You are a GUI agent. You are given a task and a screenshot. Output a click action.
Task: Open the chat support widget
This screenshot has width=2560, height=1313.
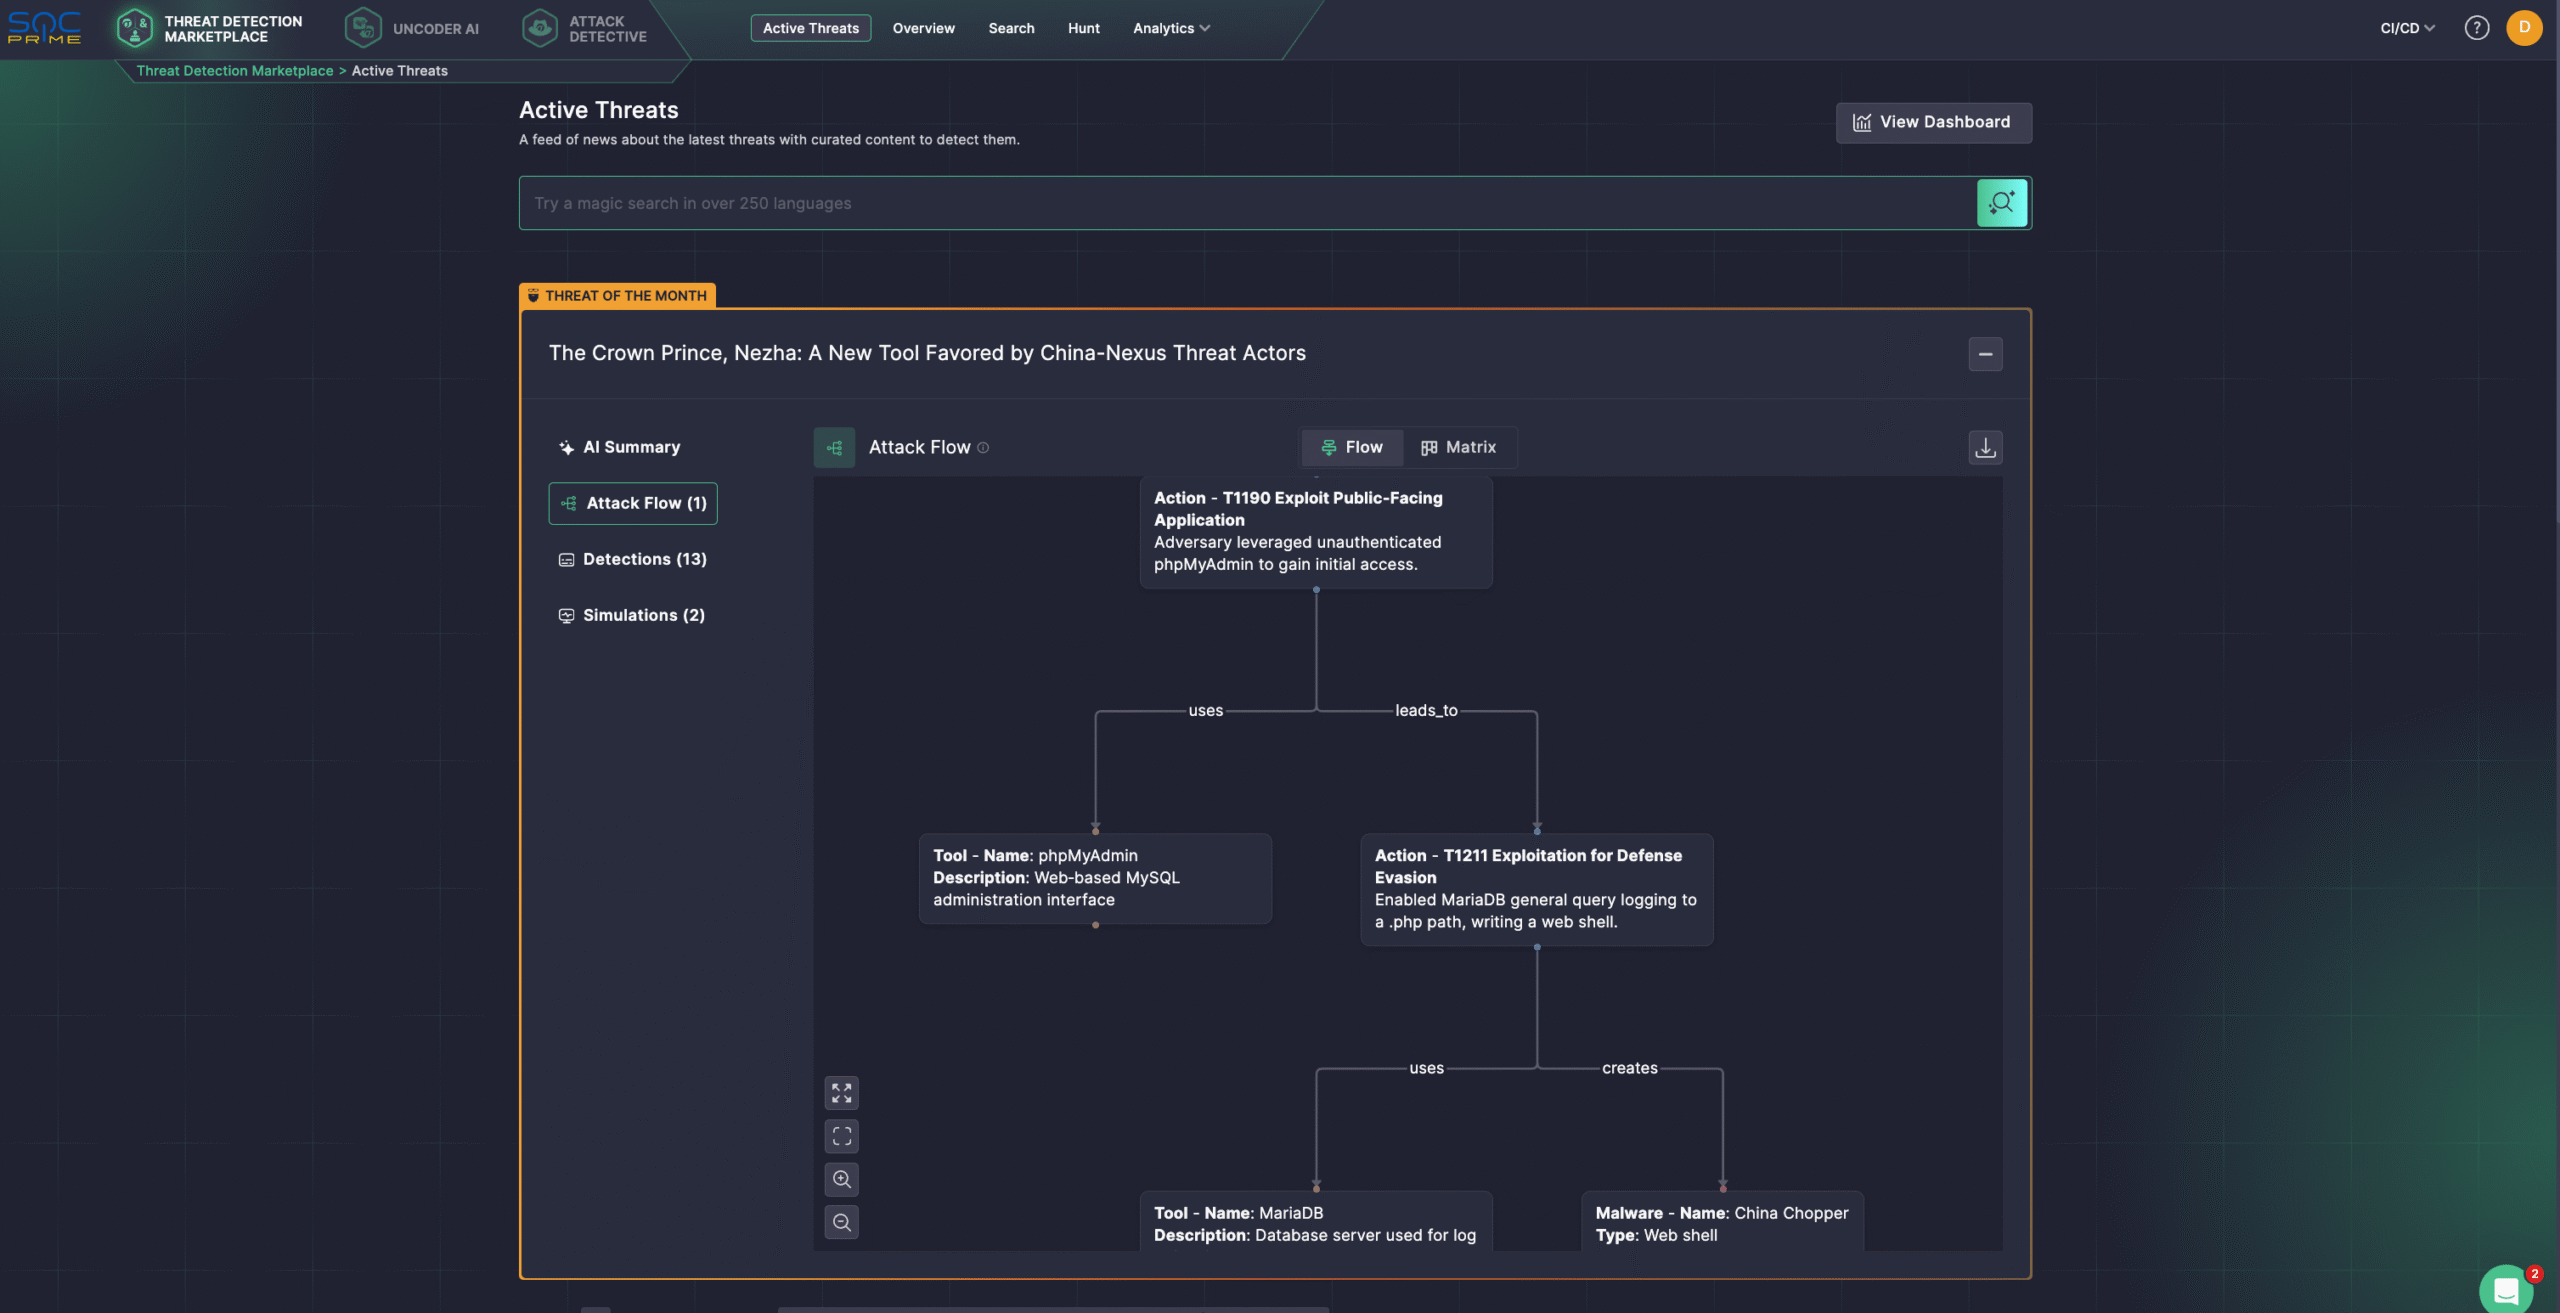[2505, 1290]
